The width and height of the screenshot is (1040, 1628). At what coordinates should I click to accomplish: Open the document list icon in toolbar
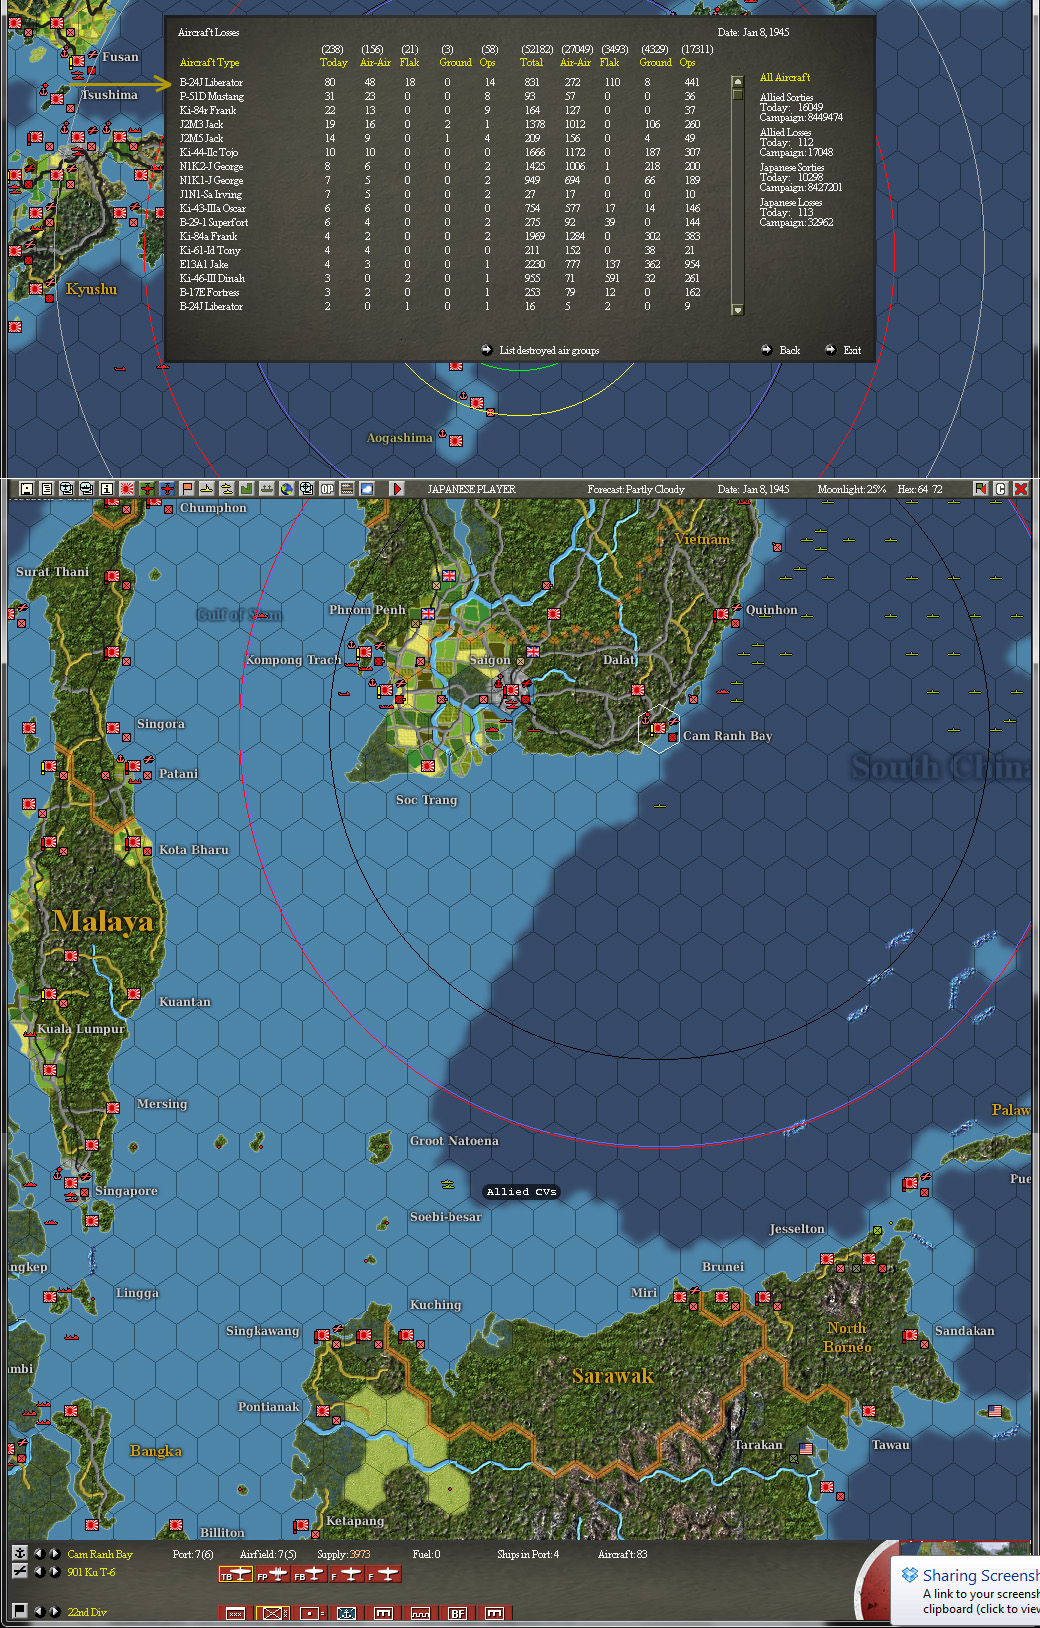(47, 489)
